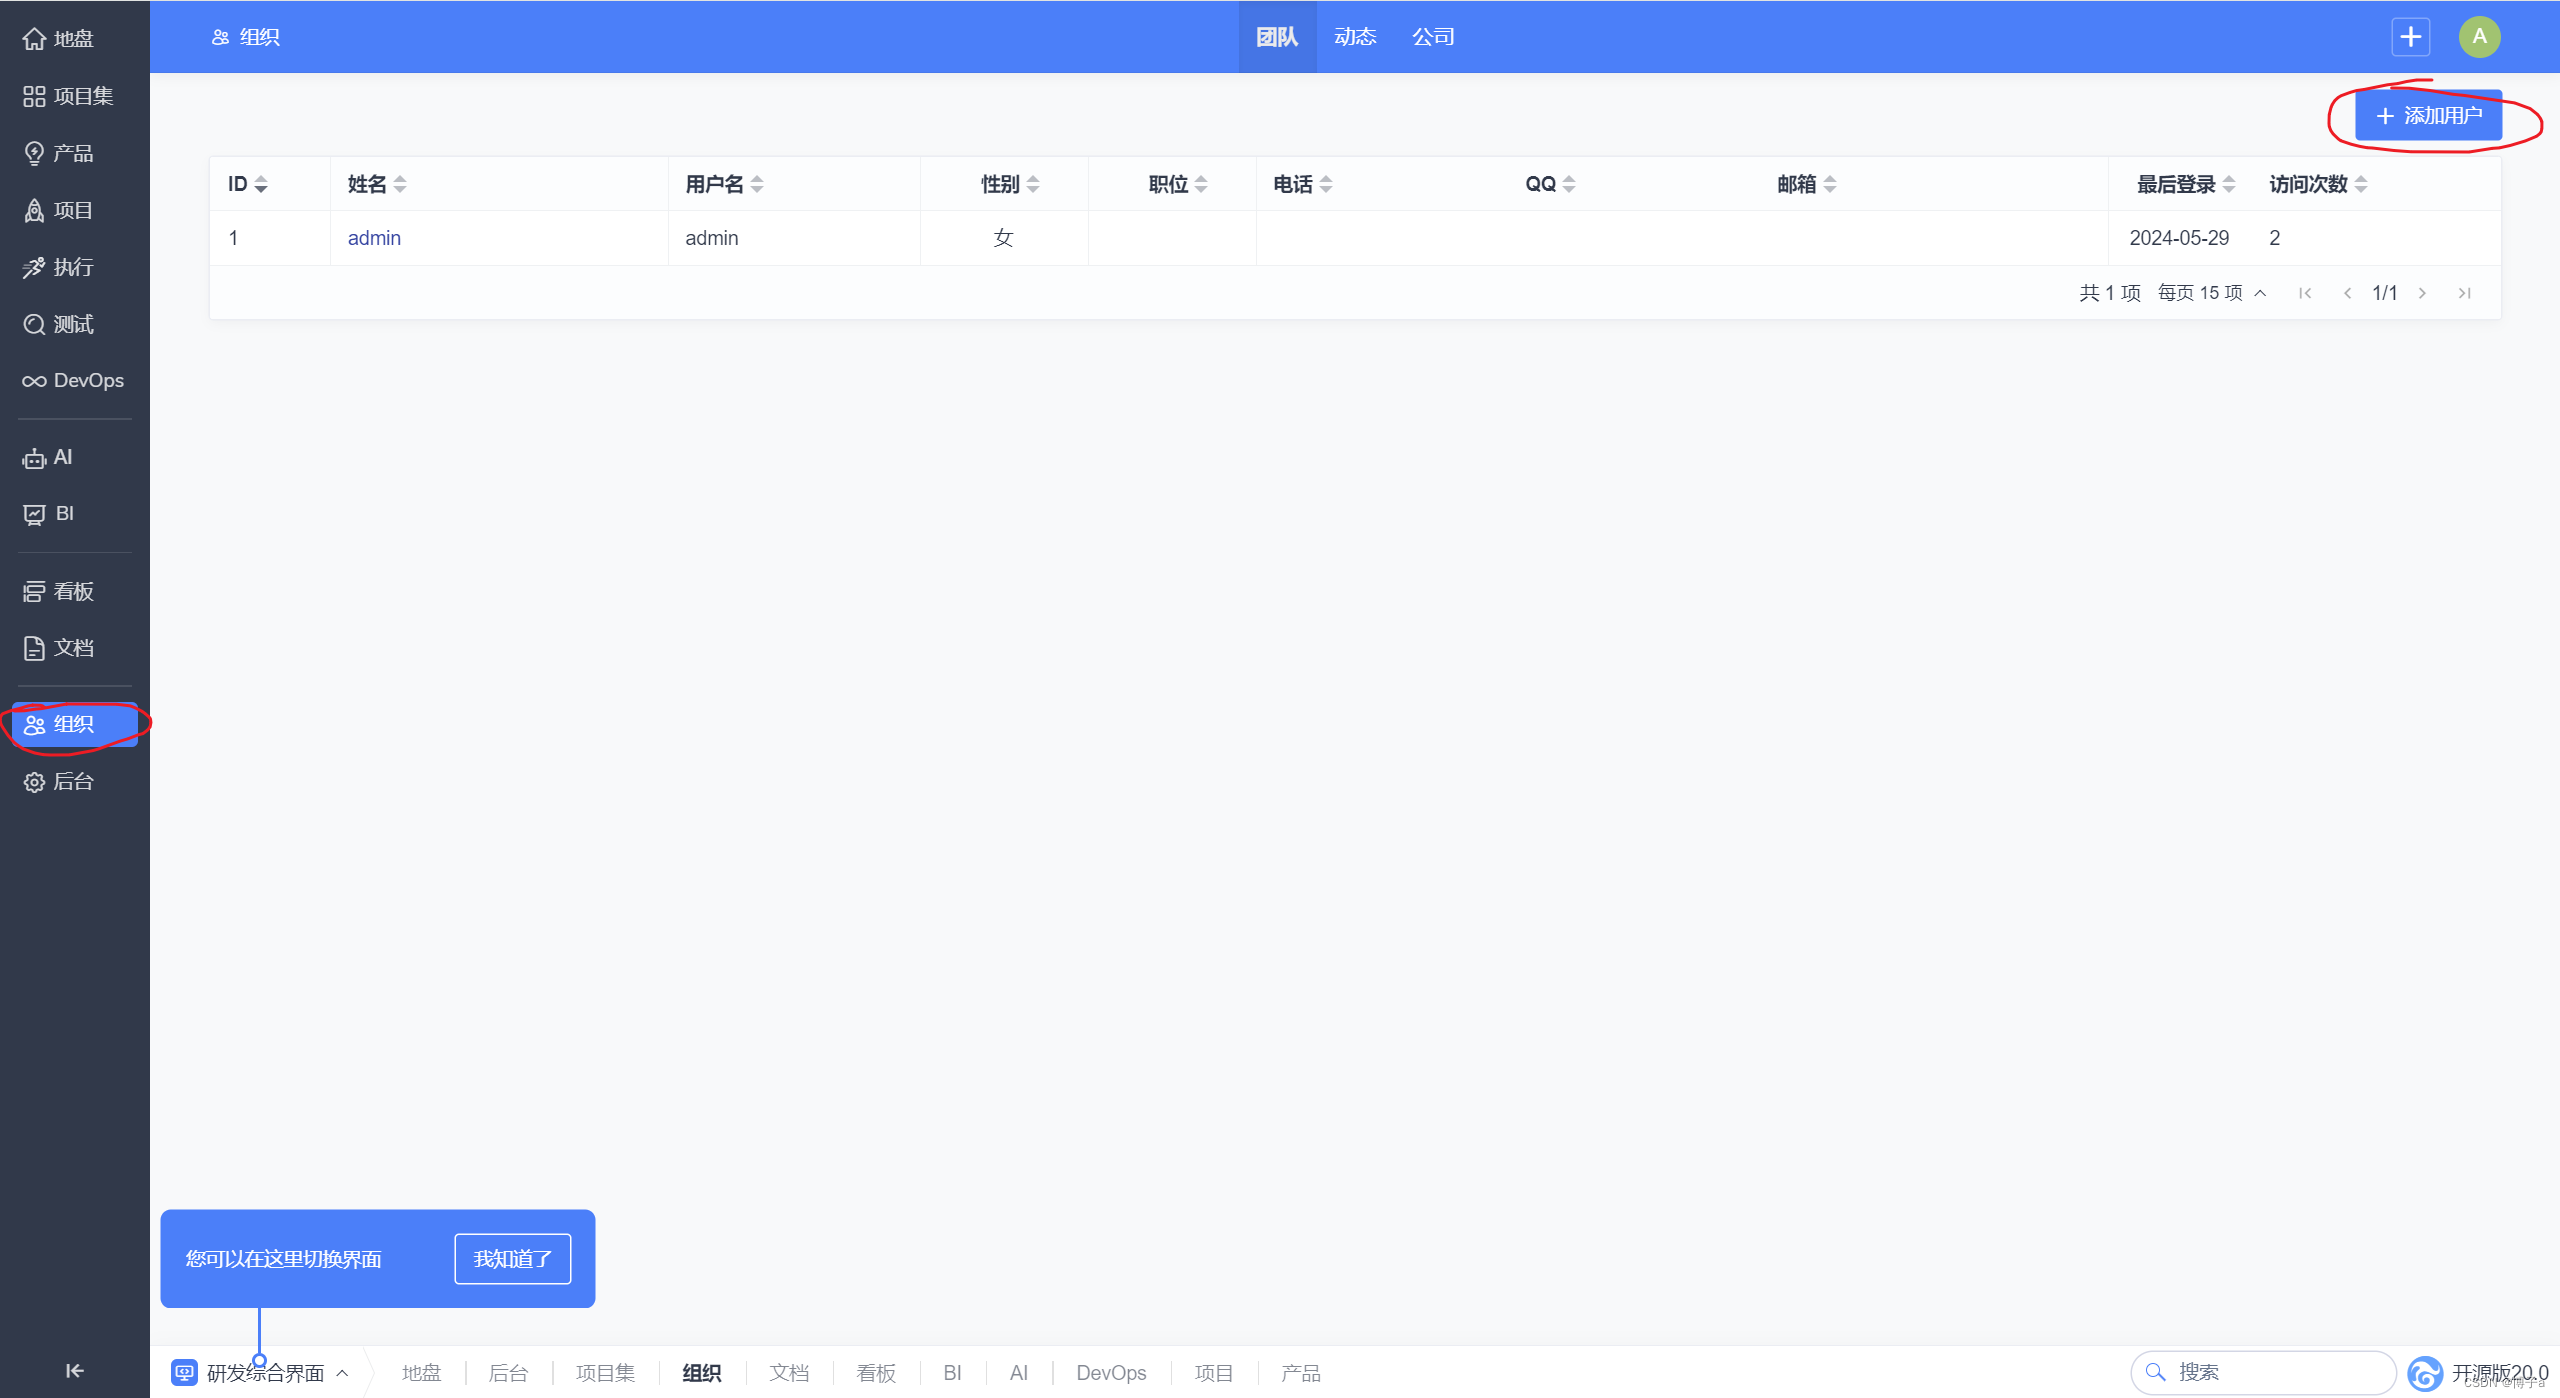Switch to the 动态 tab
The image size is (2560, 1398).
click(x=1355, y=37)
